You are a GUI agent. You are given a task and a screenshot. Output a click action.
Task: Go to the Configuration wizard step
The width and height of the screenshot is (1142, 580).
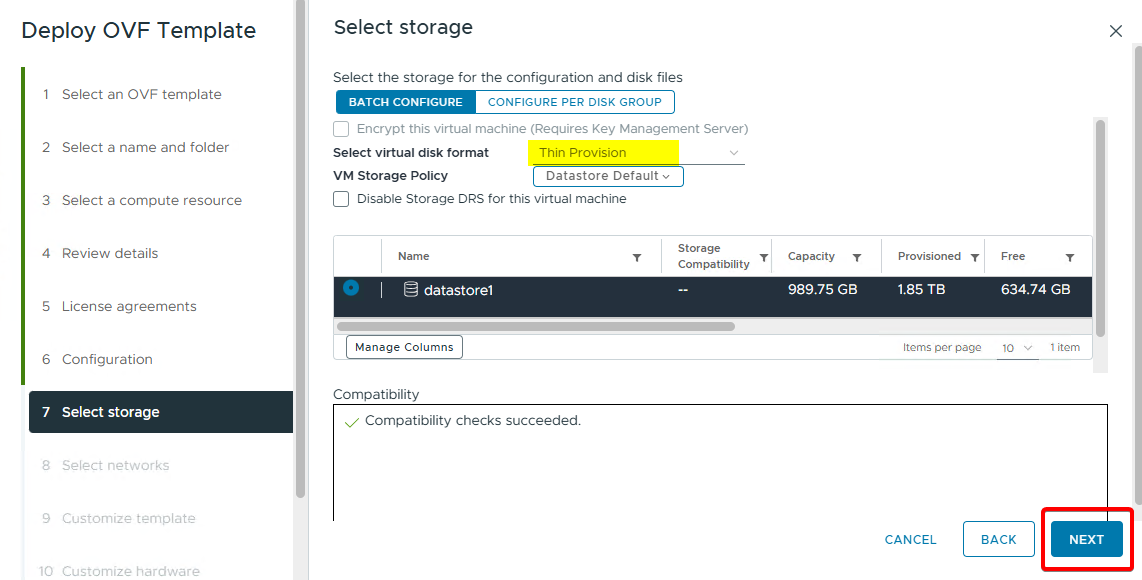tap(107, 359)
